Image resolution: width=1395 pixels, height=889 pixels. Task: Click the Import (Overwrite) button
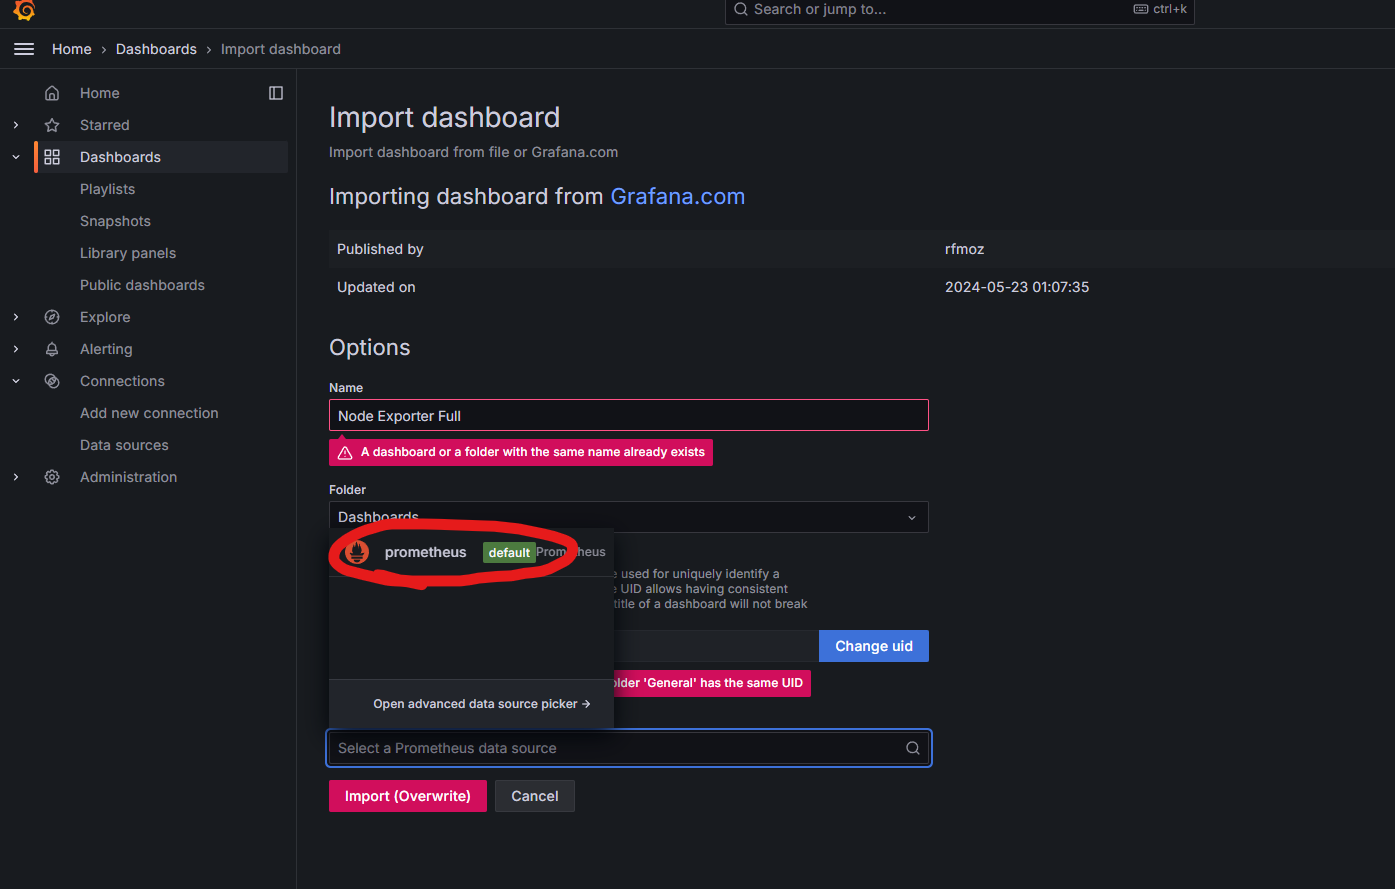click(408, 795)
